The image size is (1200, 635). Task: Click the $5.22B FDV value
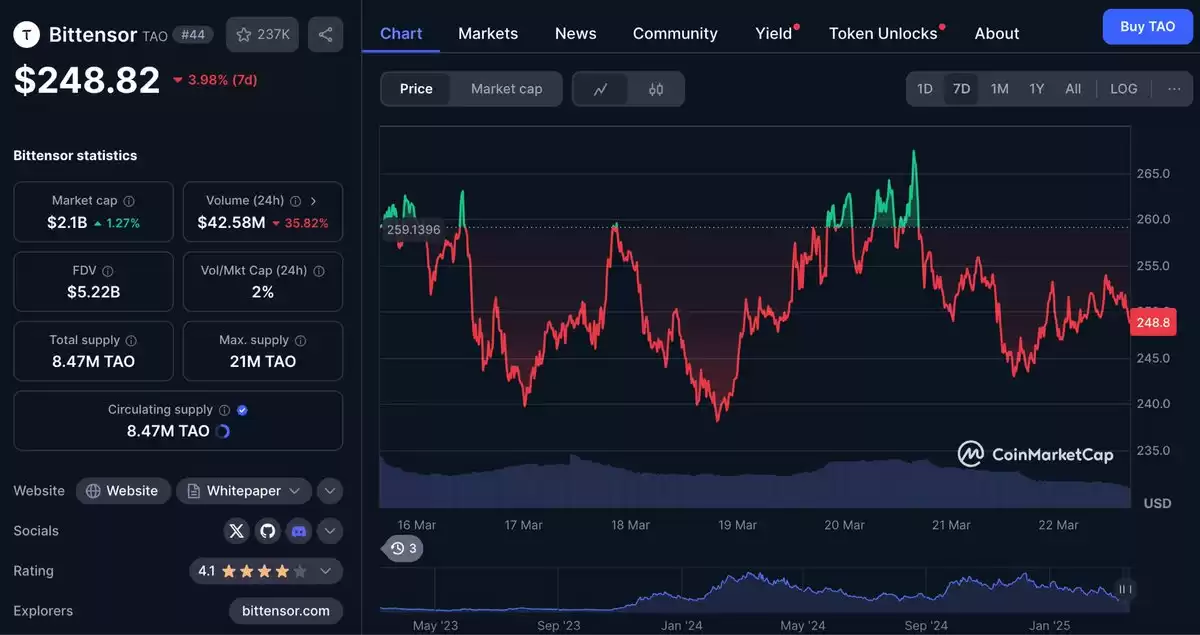(92, 292)
